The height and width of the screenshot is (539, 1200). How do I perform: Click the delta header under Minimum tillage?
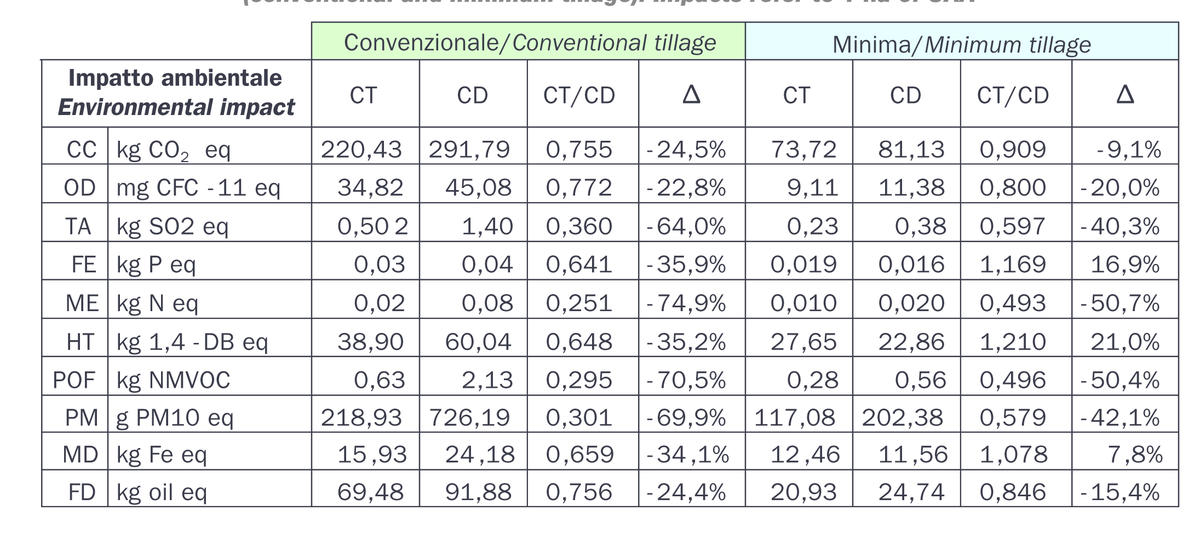tap(1124, 95)
